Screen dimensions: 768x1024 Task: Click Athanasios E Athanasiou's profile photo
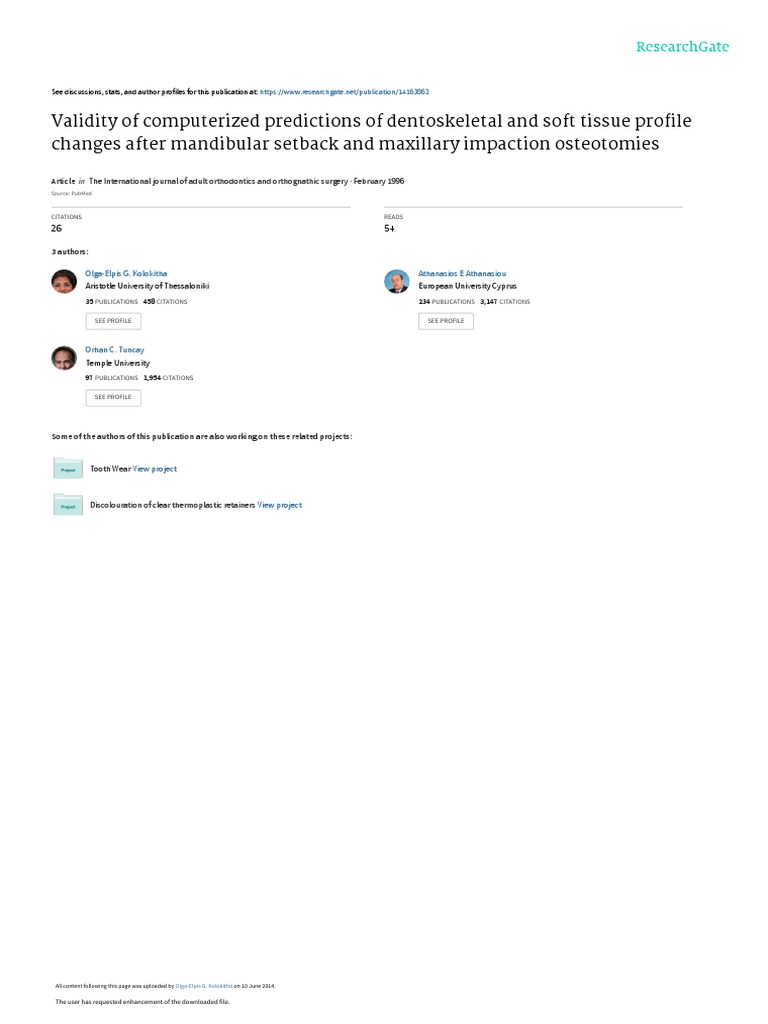pyautogui.click(x=397, y=281)
